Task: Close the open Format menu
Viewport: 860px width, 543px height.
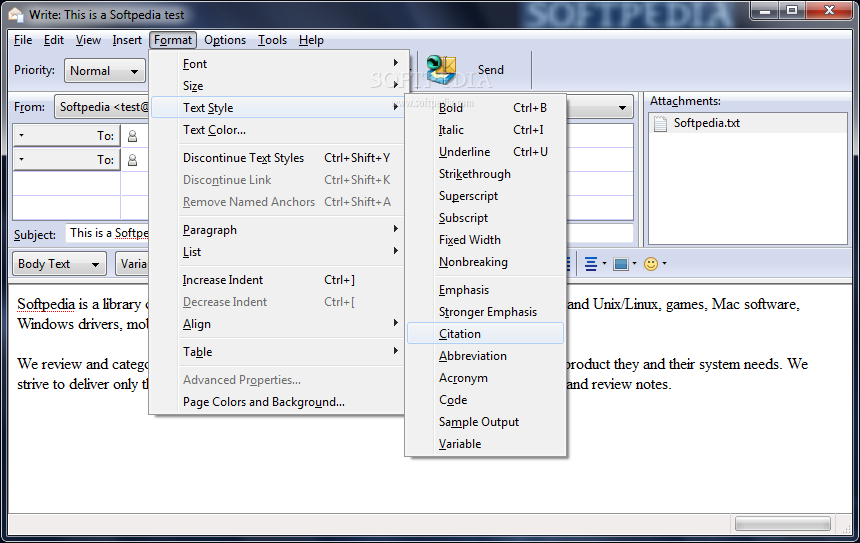Action: pyautogui.click(x=173, y=40)
